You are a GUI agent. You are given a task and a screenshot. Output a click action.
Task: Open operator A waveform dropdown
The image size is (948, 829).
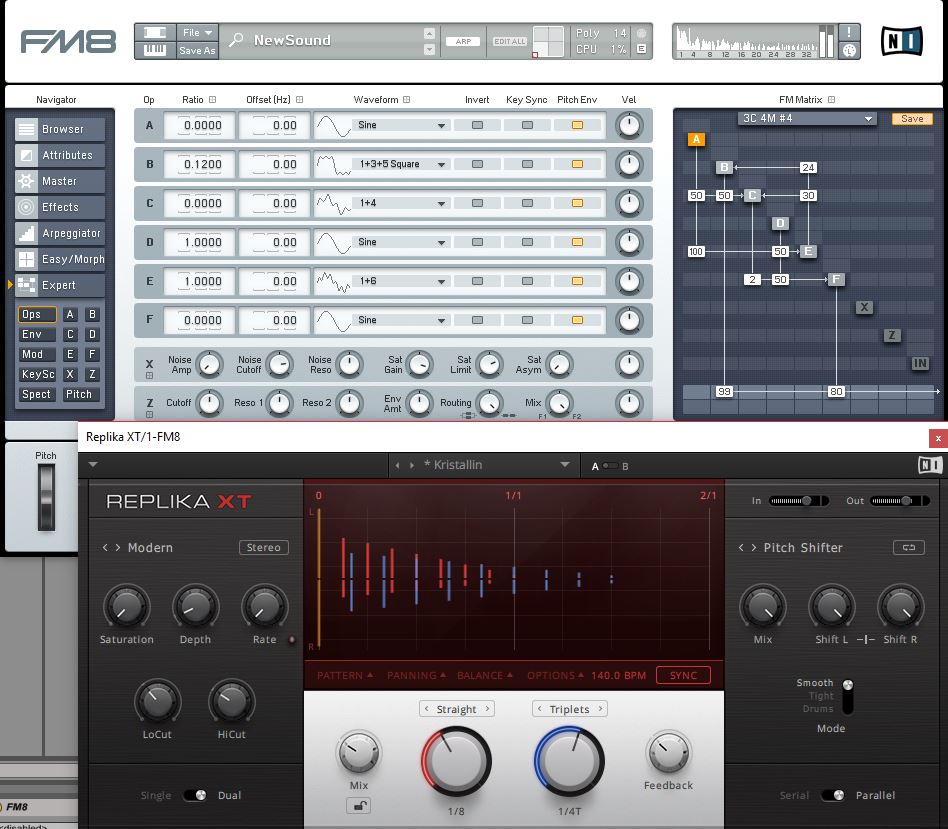pos(401,125)
